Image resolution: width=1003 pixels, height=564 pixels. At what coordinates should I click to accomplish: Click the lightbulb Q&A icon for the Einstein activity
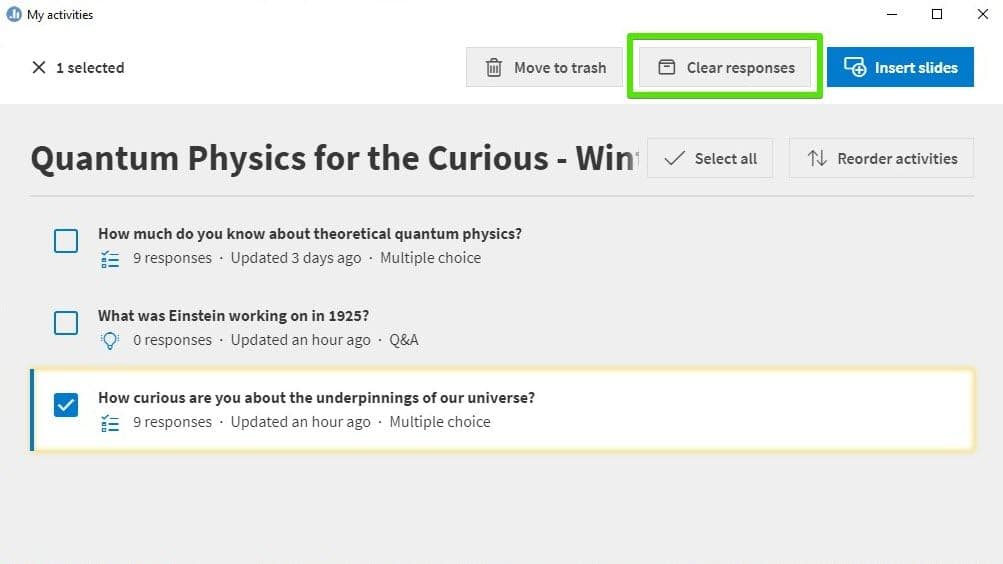click(x=110, y=340)
